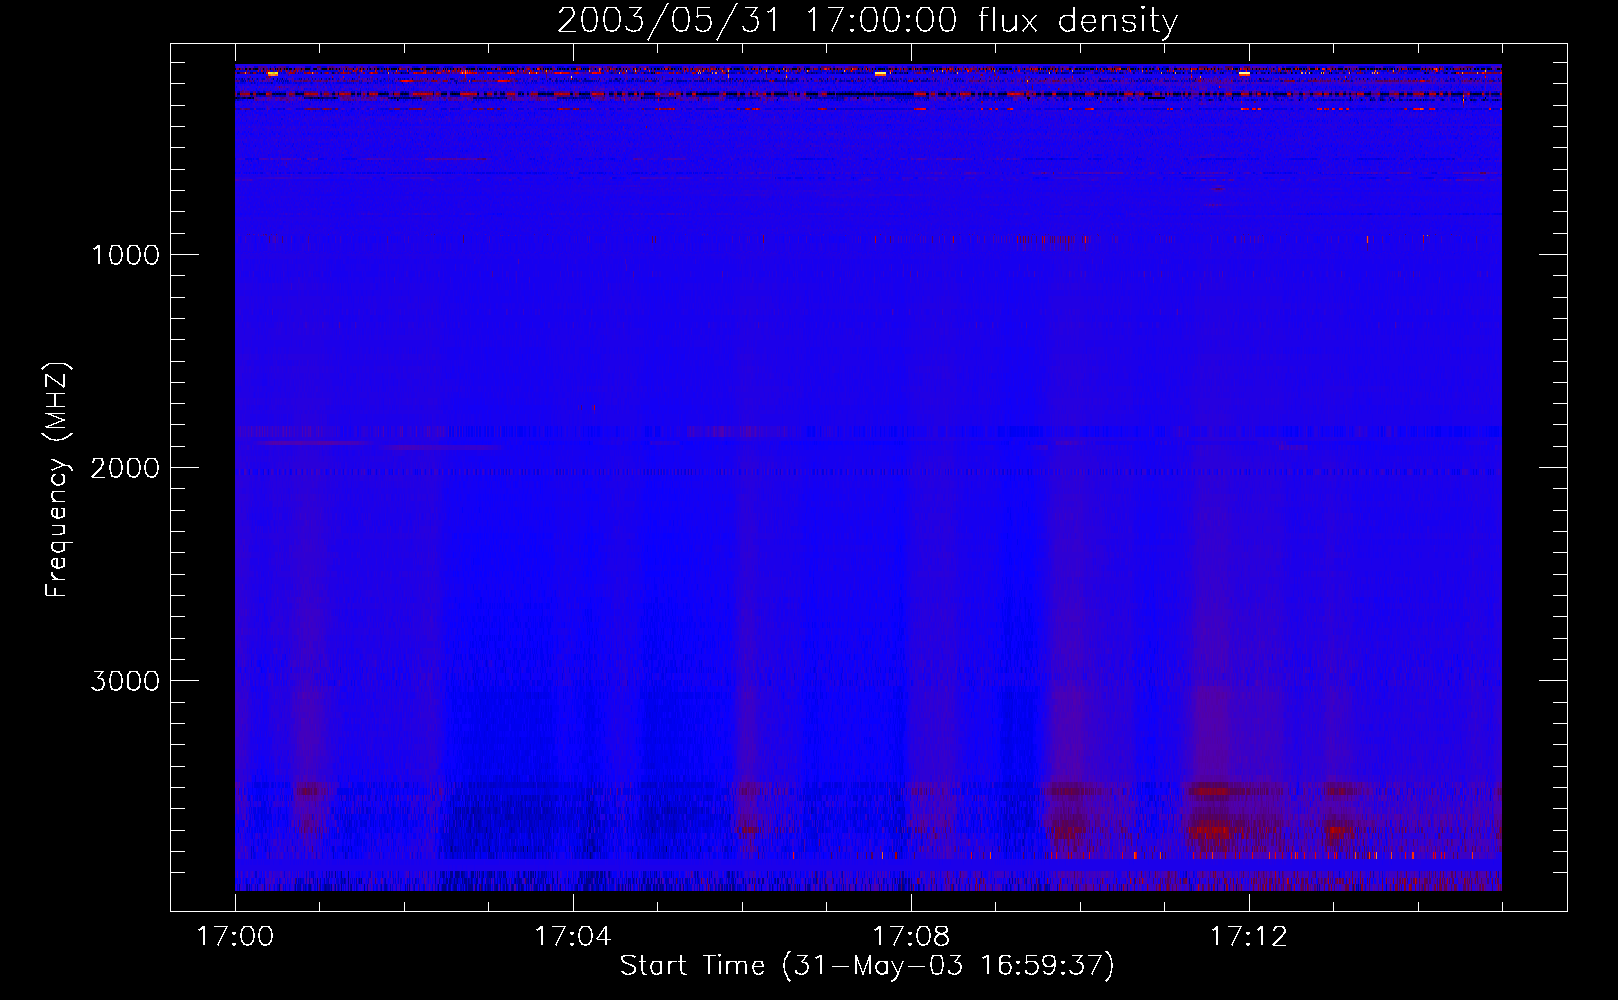The width and height of the screenshot is (1618, 1000).
Task: Click the 1000 frequency tick label
Action: tap(125, 255)
